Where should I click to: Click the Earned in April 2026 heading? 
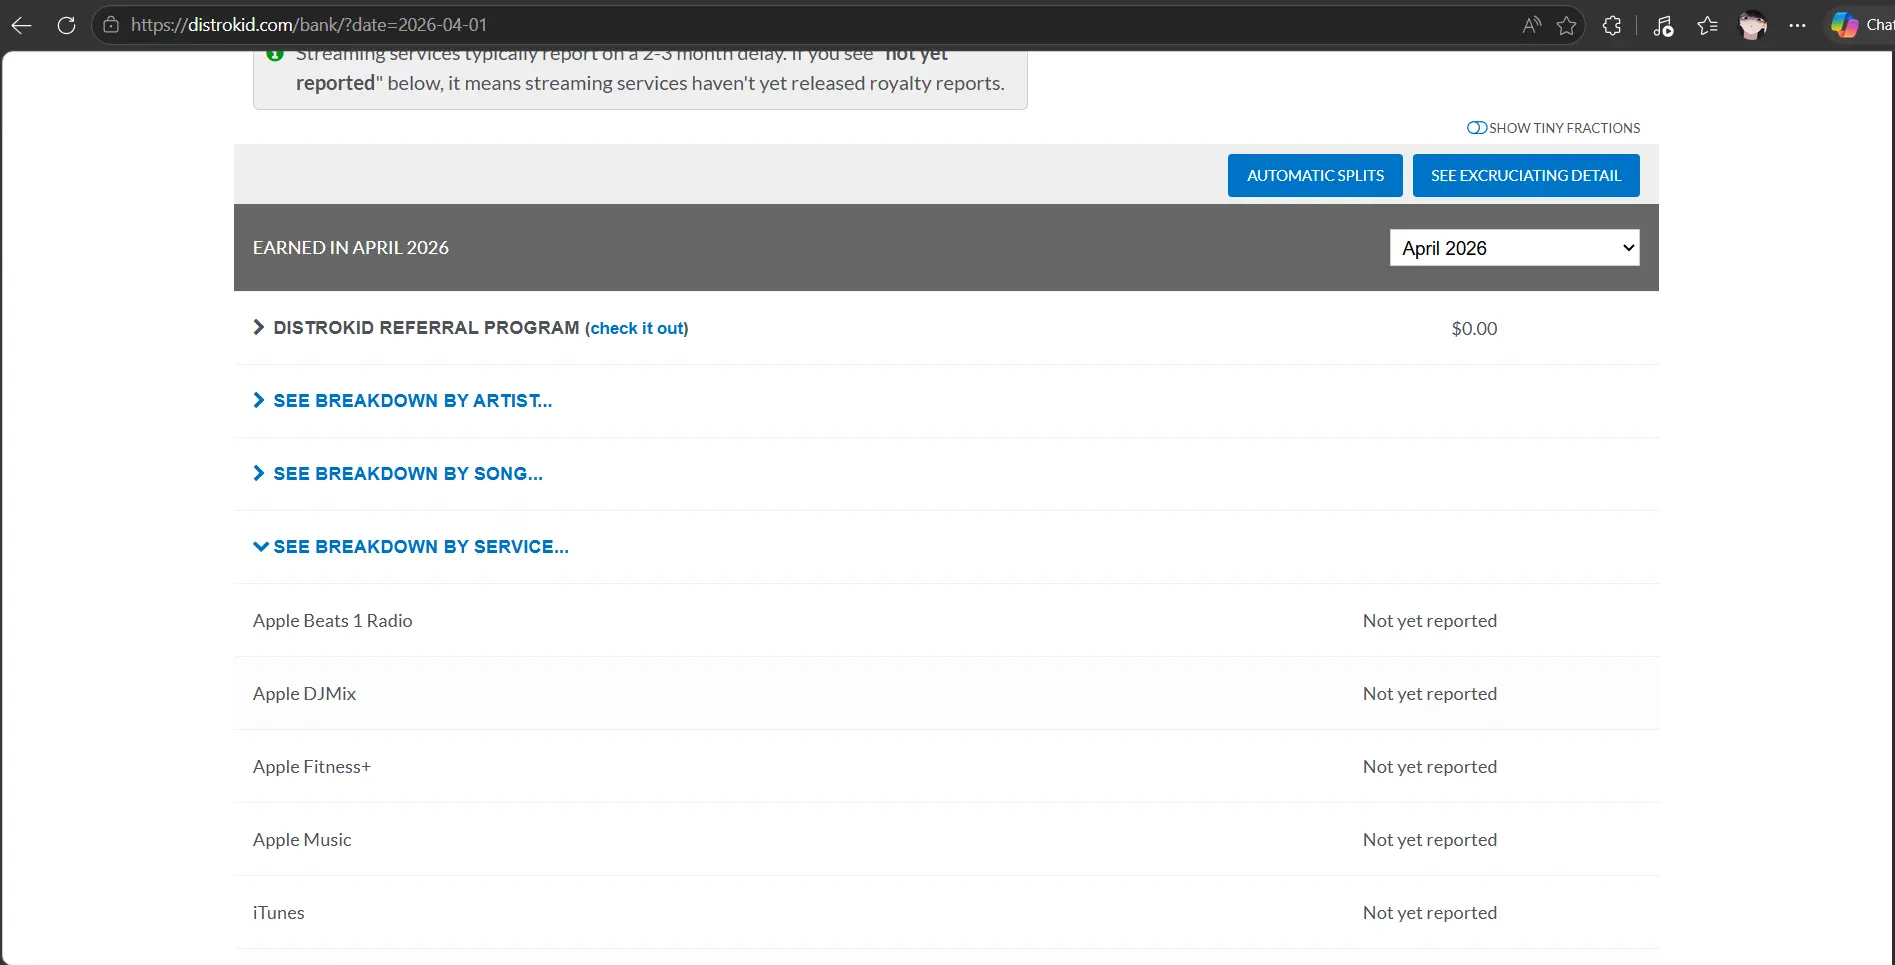click(350, 248)
